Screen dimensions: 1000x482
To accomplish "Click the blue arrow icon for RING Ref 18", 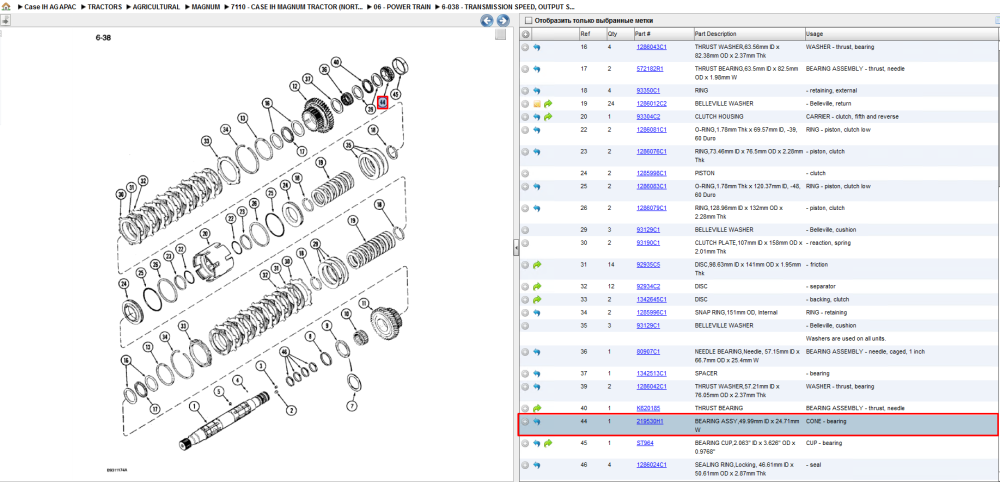I will coord(537,91).
